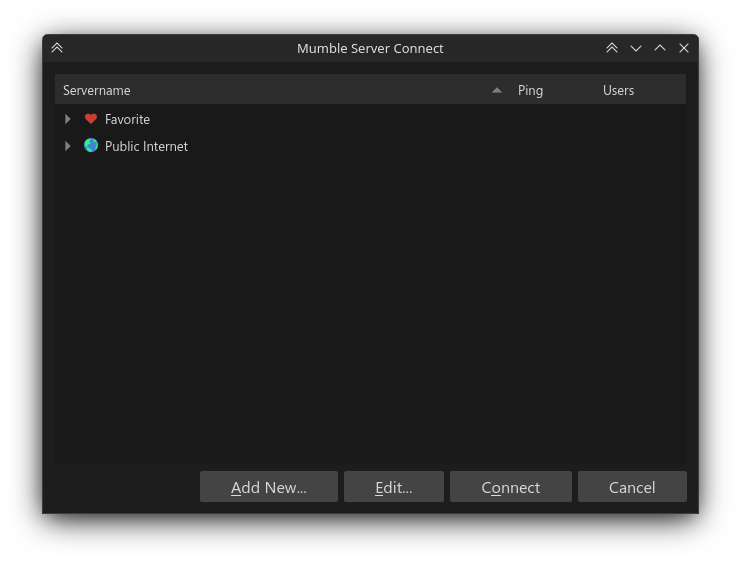
Task: Expand the Public Internet server list
Action: tap(68, 146)
